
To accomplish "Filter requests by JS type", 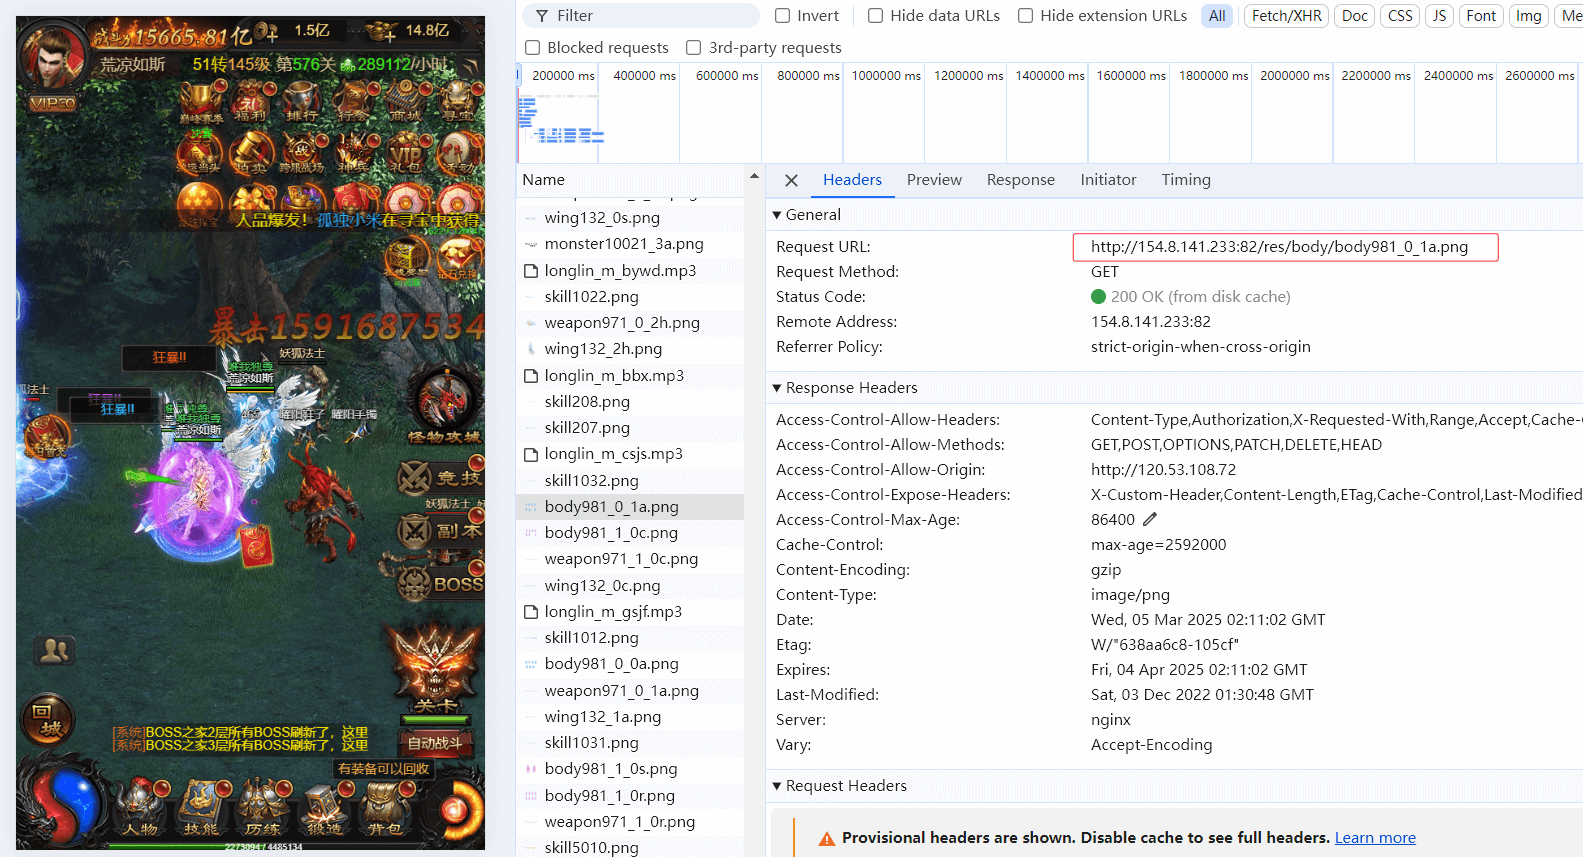I will point(1439,16).
